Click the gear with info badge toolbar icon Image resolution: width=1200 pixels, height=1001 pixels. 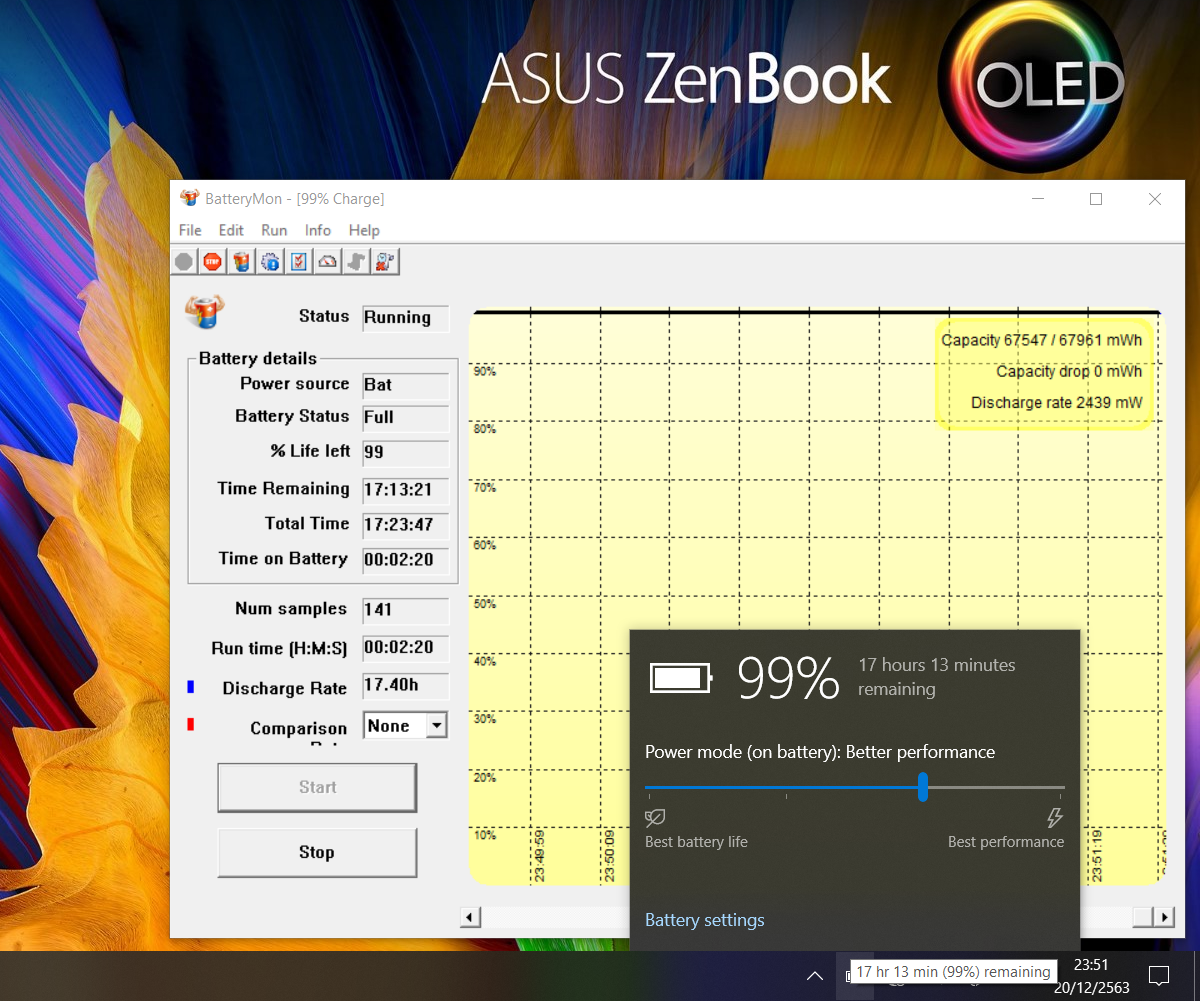tap(270, 262)
